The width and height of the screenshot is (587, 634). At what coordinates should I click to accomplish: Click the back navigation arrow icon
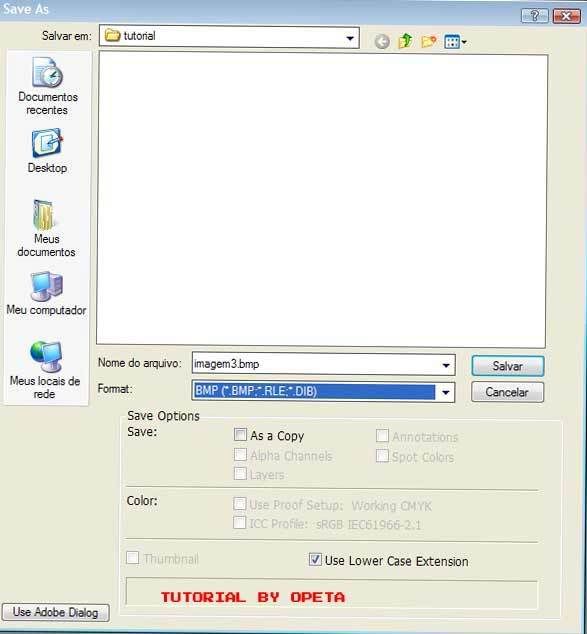382,41
